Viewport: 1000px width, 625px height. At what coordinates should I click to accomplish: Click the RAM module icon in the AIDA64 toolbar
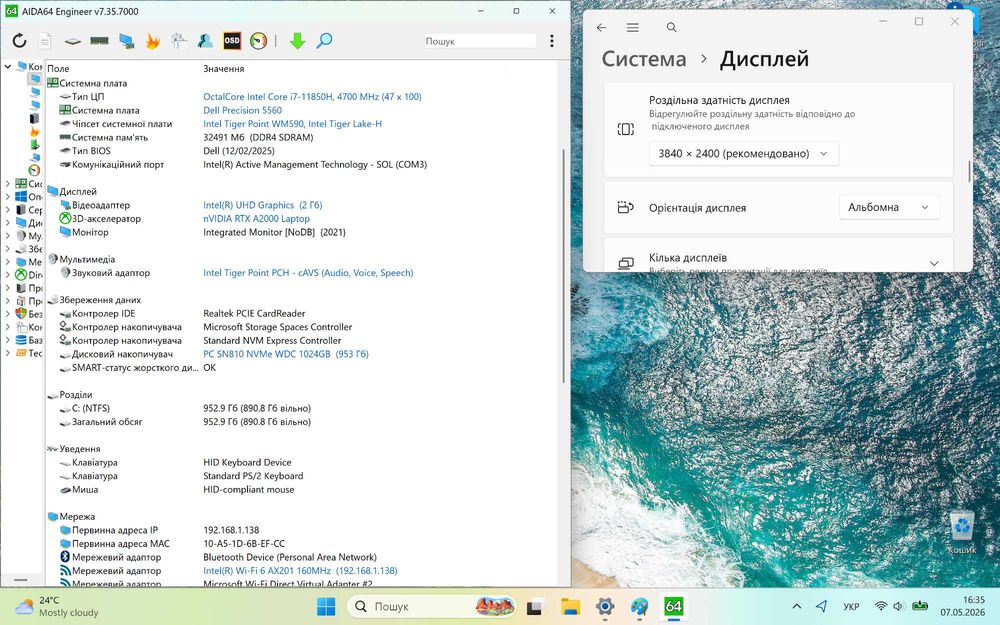[99, 41]
